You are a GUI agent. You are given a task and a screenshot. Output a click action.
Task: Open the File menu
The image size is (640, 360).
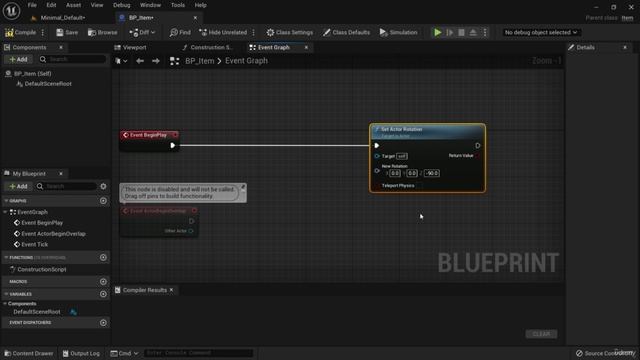(32, 5)
